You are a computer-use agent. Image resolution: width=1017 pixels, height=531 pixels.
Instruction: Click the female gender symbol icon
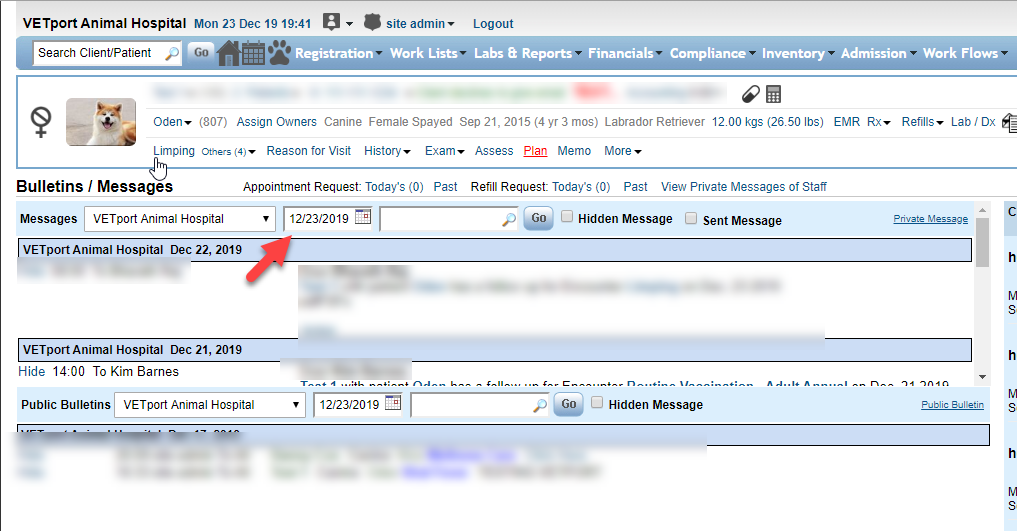[42, 121]
